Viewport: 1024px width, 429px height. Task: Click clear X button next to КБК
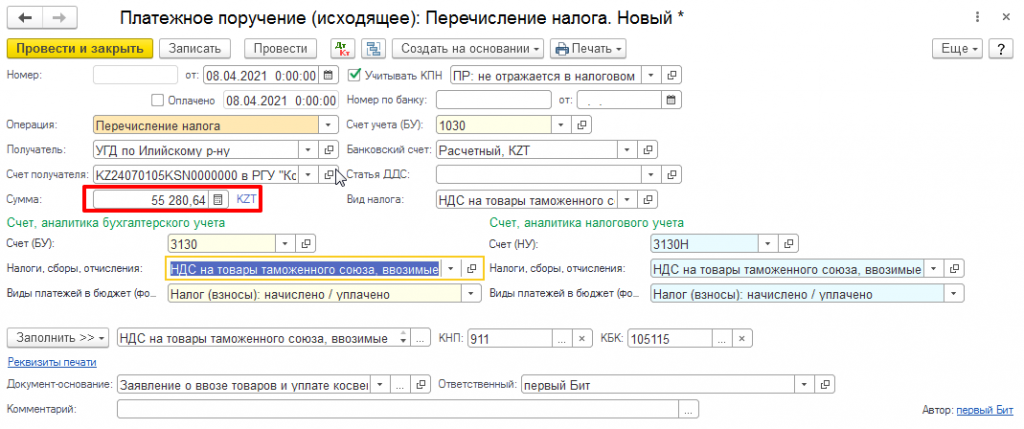[744, 338]
